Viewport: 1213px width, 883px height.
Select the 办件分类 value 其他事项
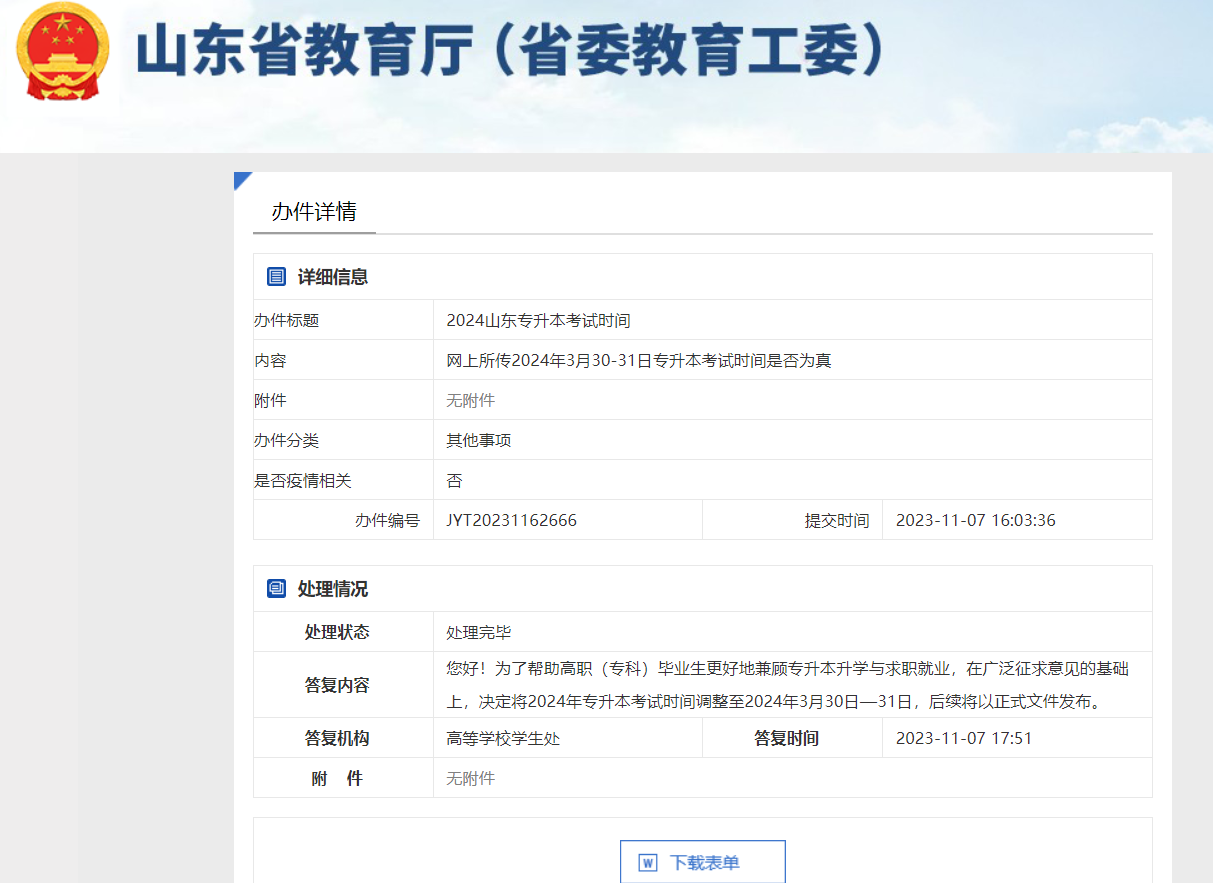pyautogui.click(x=478, y=439)
